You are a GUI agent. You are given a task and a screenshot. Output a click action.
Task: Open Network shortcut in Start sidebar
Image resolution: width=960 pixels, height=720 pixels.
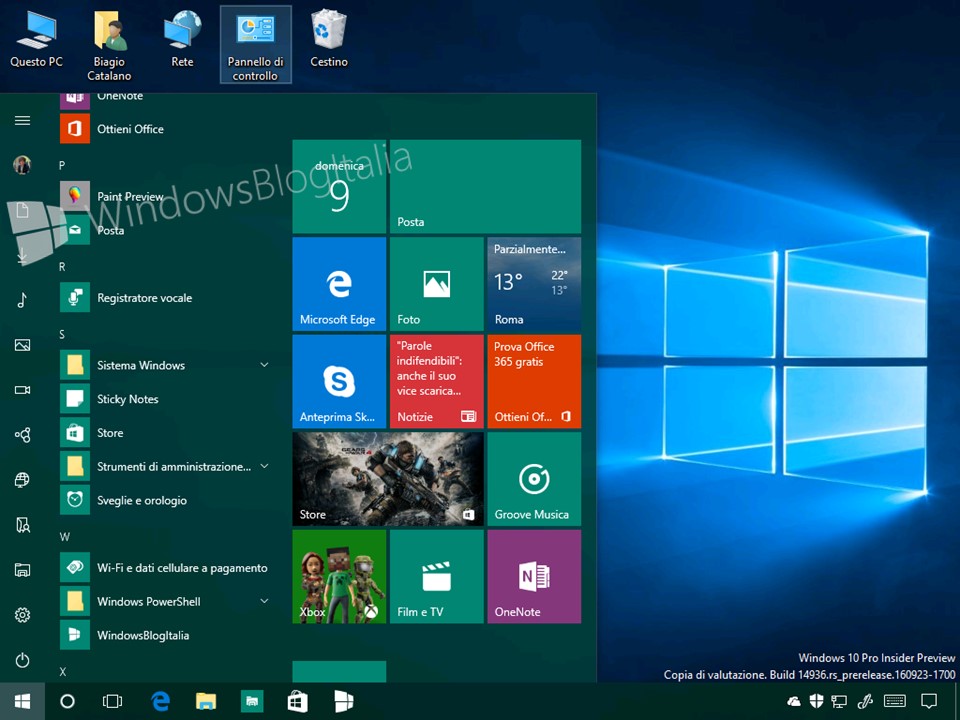tap(23, 480)
